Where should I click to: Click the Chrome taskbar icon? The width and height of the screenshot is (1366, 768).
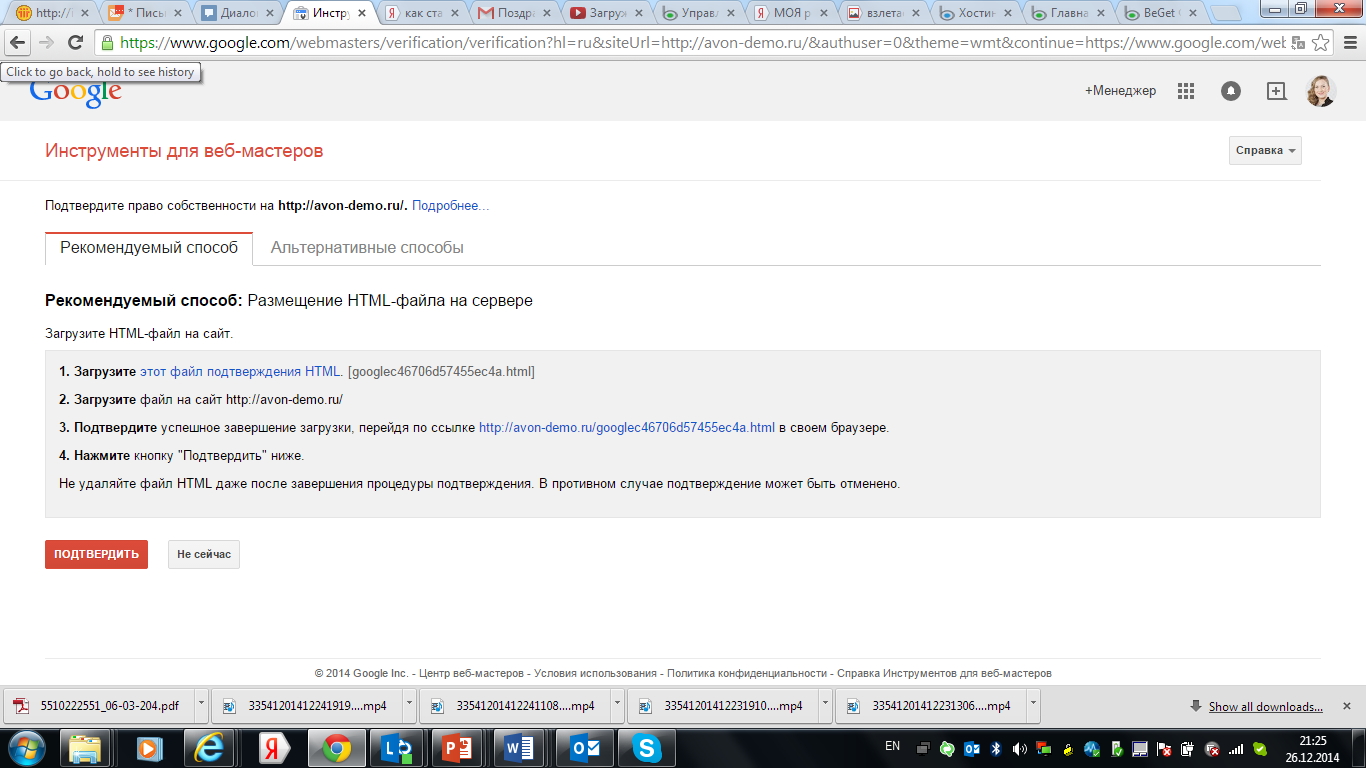[336, 748]
